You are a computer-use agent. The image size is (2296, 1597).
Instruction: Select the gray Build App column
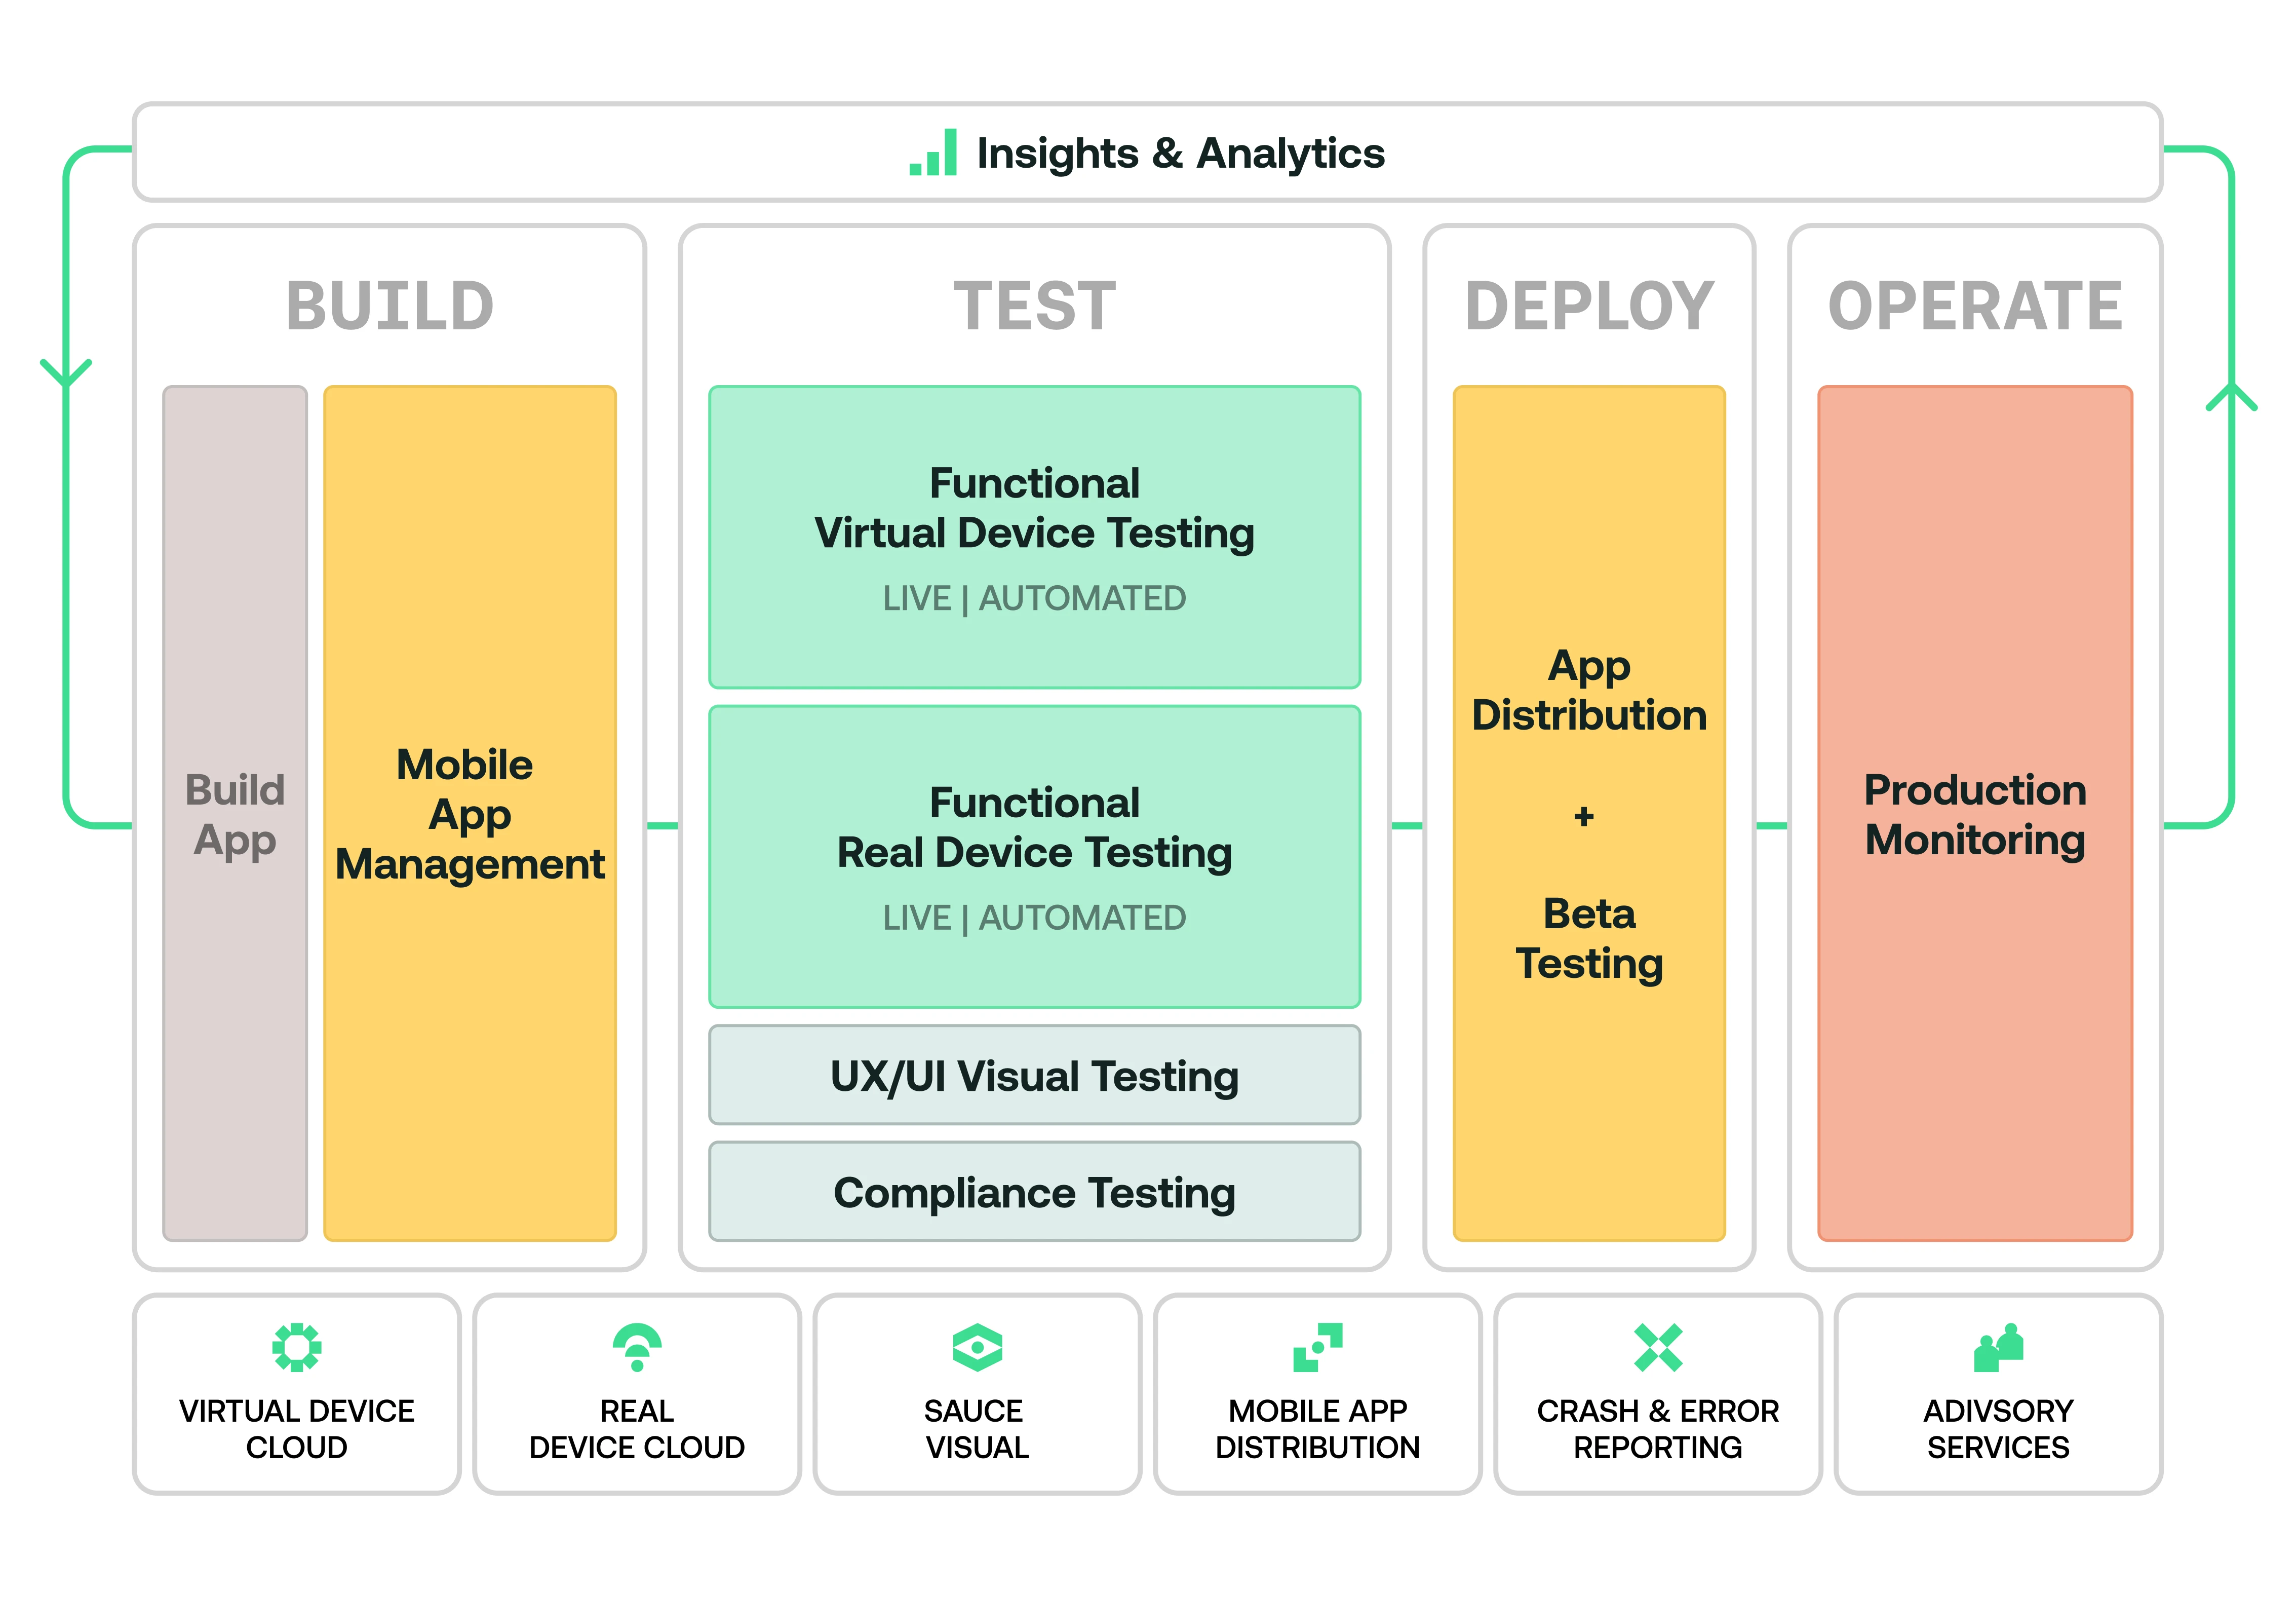[234, 812]
